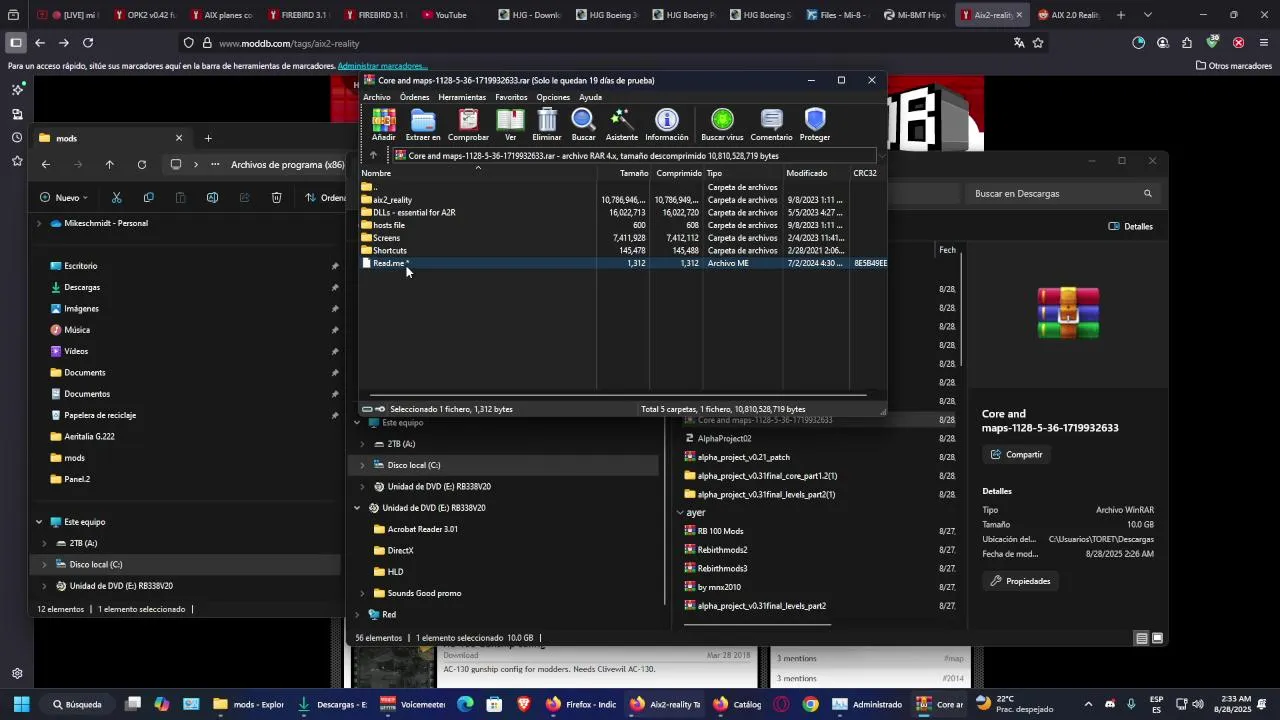This screenshot has width=1280, height=720.
Task: Open Windows Start menu
Action: (21, 704)
